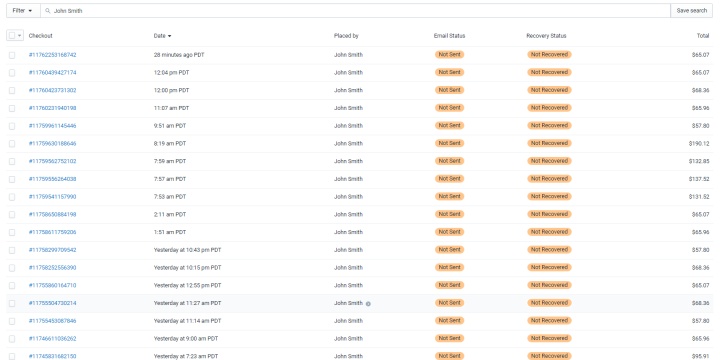Click the $95.91 total amount
This screenshot has width=720, height=360.
[701, 356]
